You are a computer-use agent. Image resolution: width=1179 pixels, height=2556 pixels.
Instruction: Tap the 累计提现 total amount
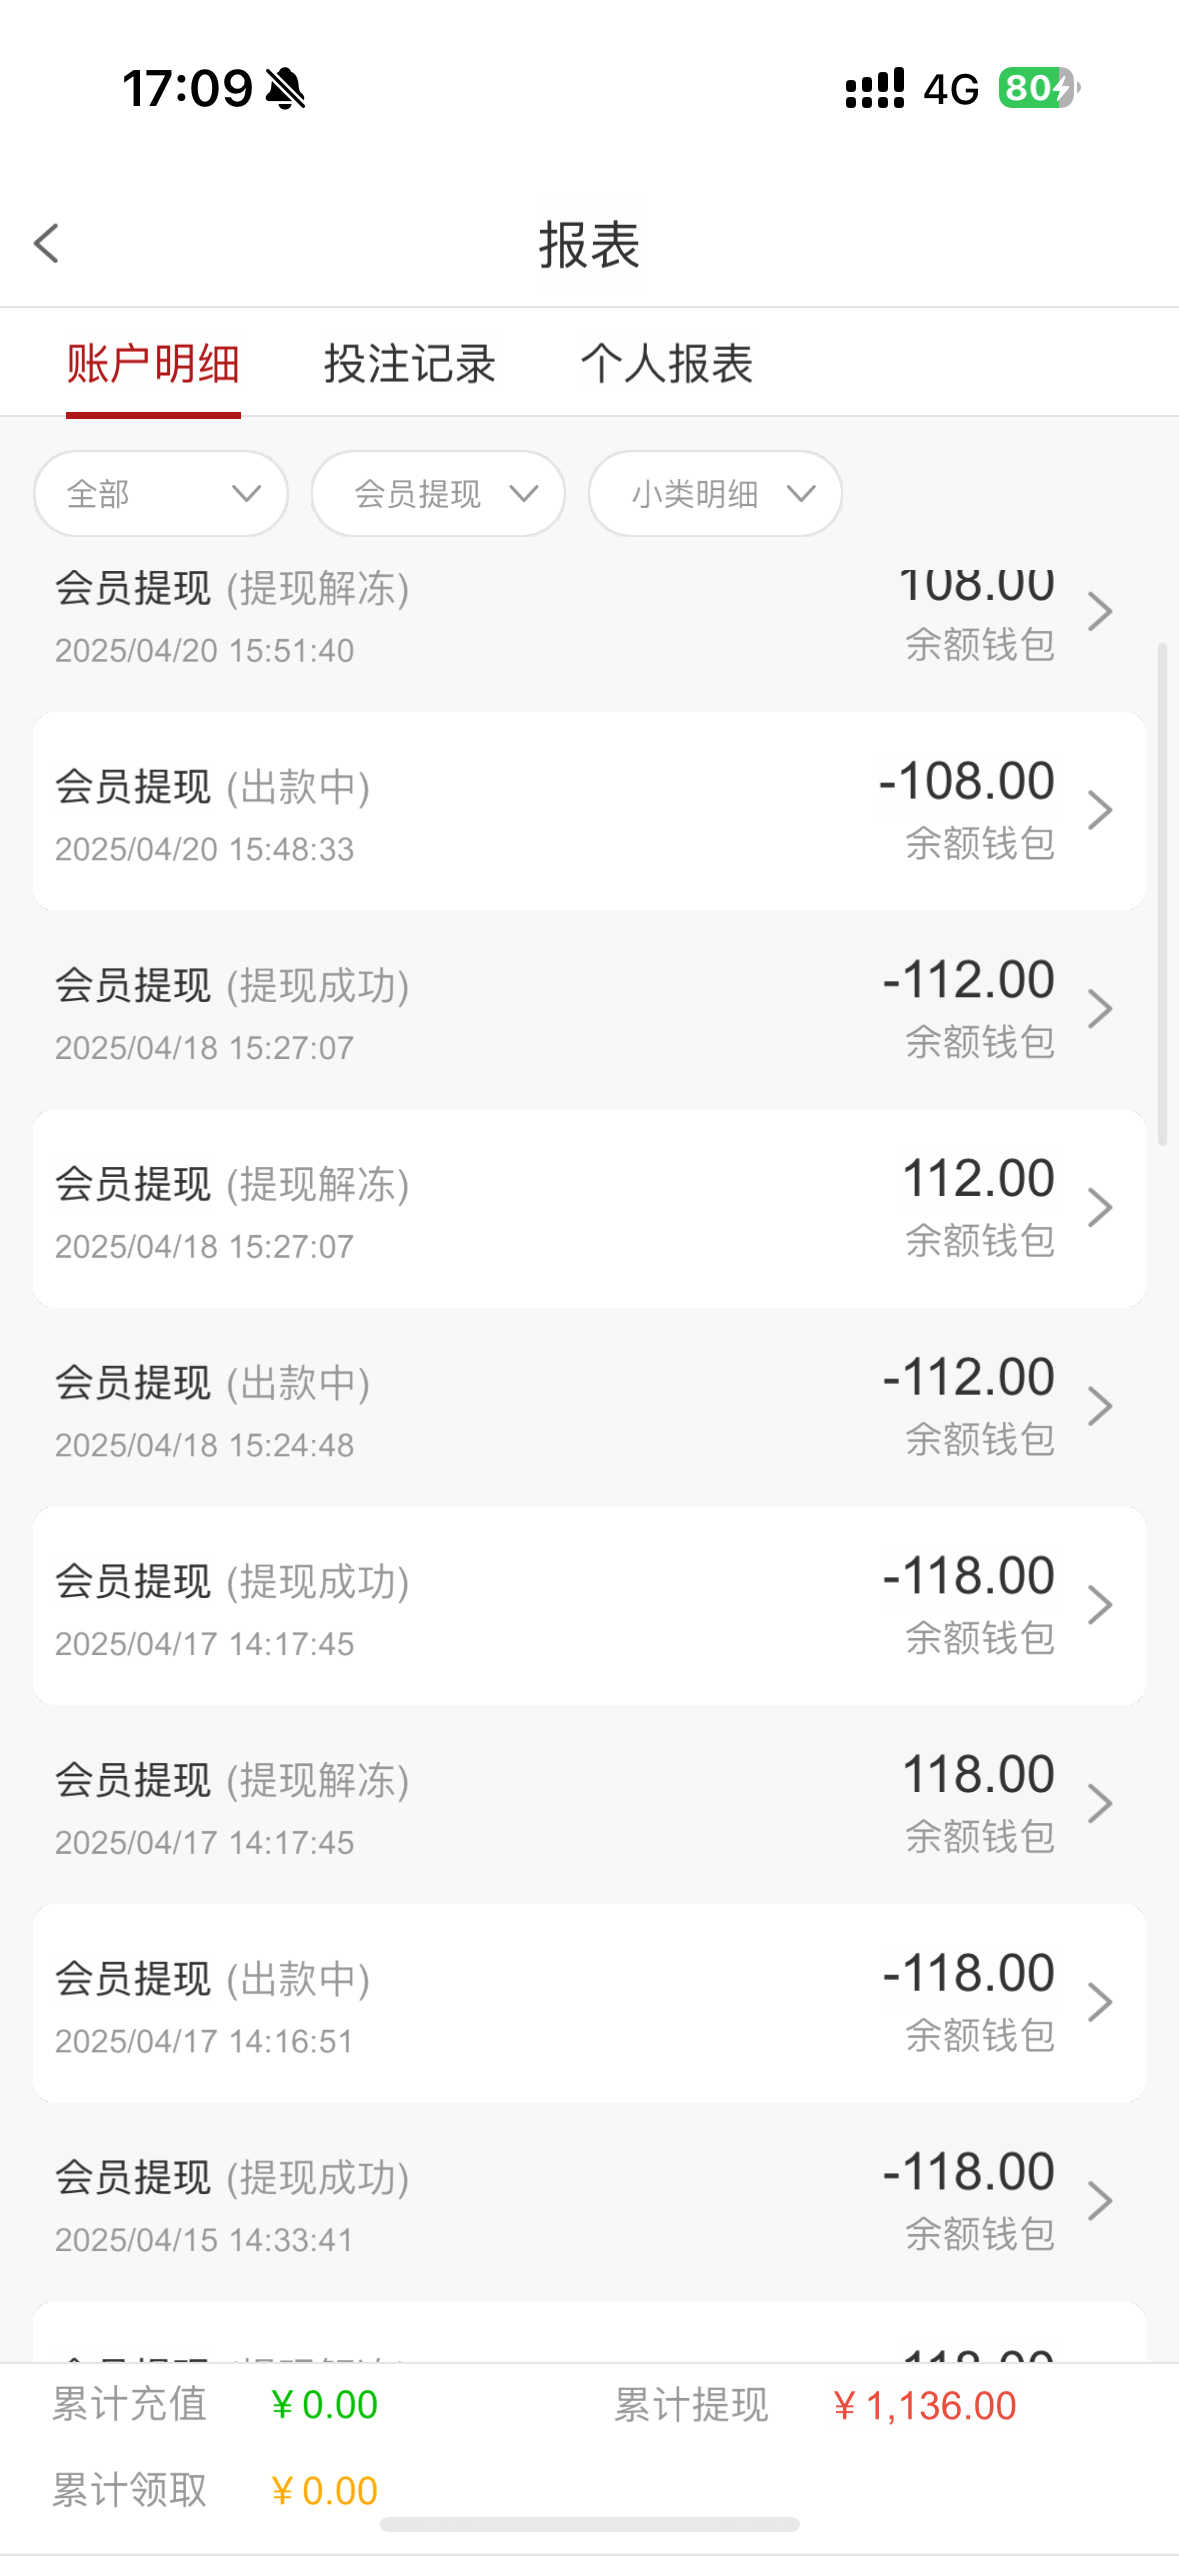[x=924, y=2405]
